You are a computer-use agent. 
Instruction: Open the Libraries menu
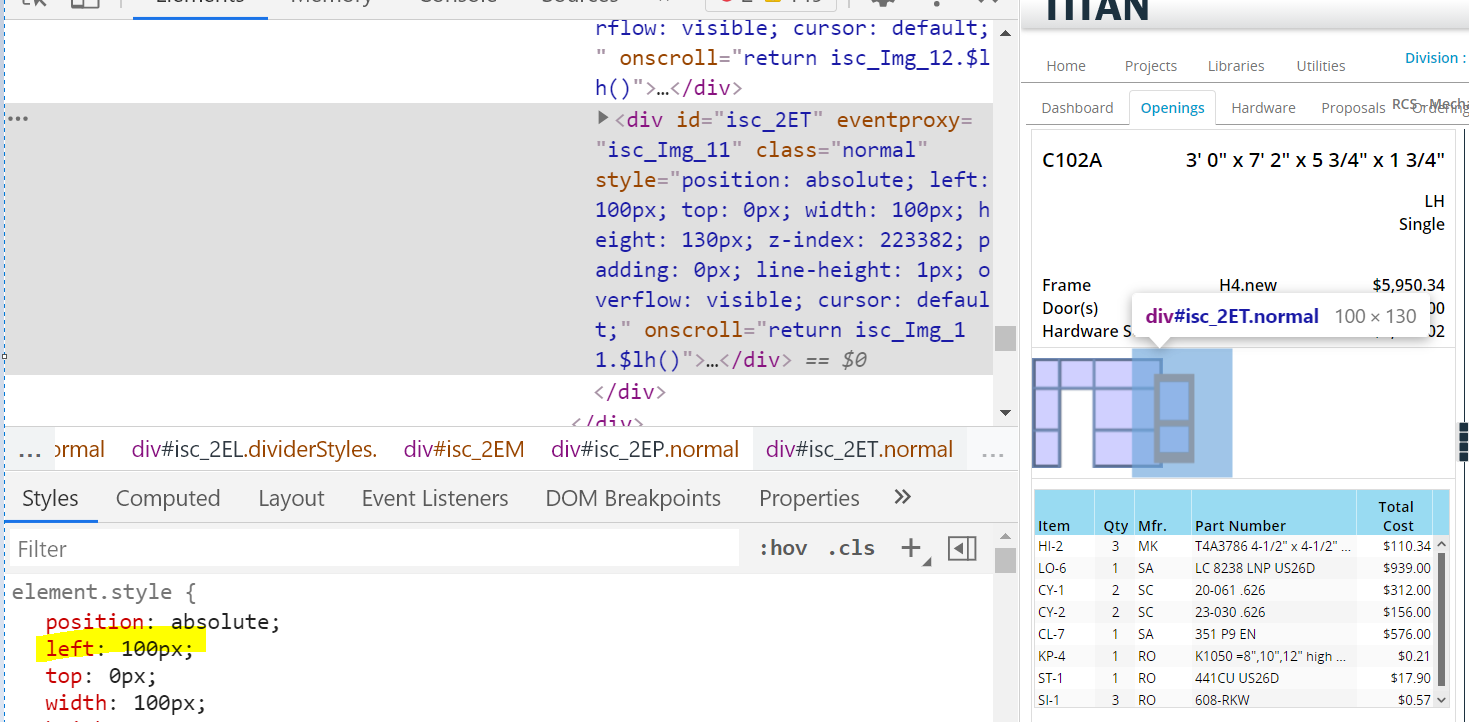1235,66
